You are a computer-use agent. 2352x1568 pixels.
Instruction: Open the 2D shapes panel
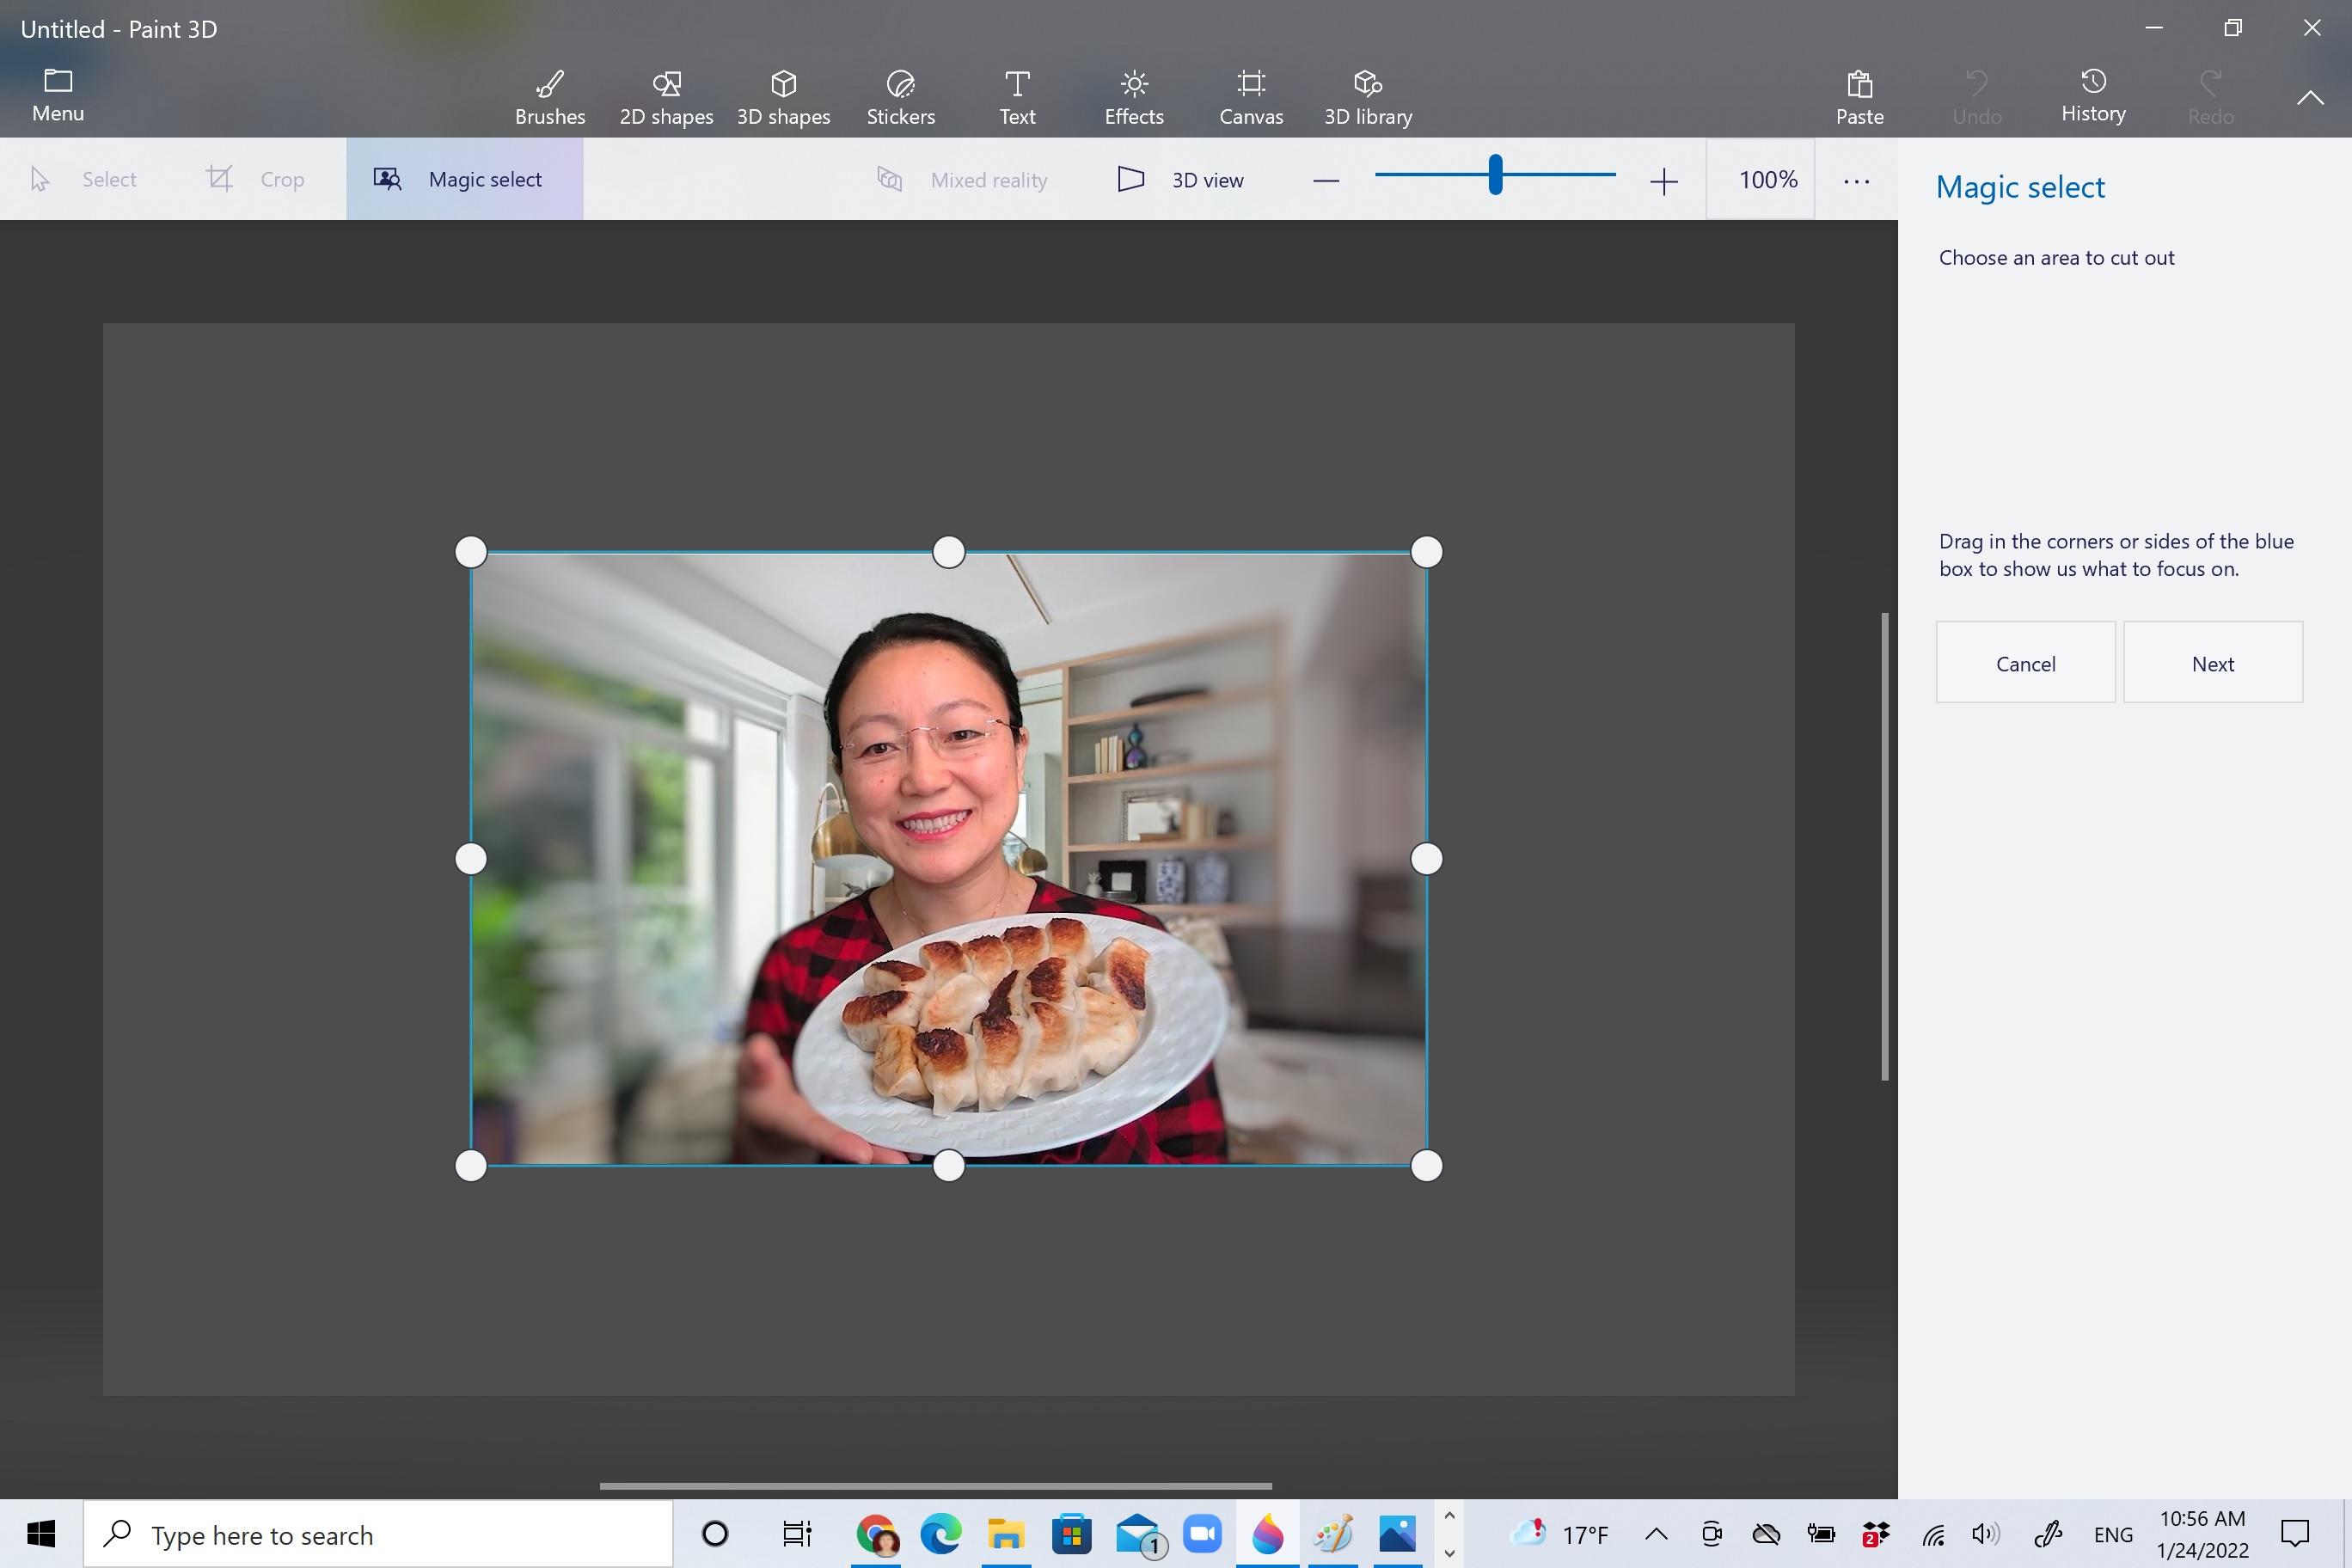click(666, 97)
